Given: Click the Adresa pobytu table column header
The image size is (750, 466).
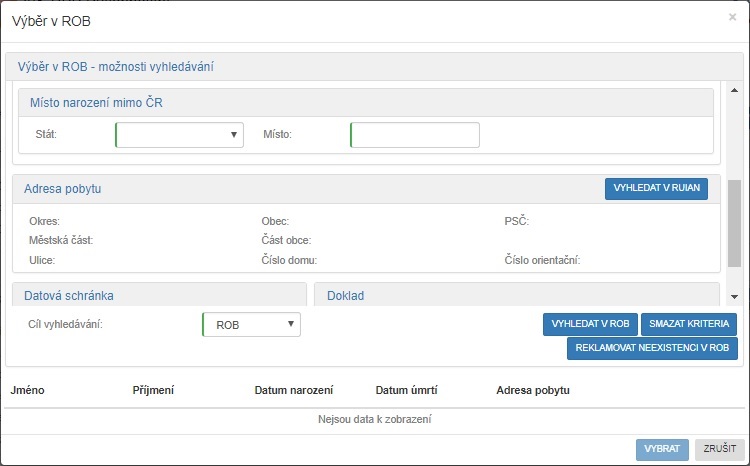Looking at the screenshot, I should click(x=532, y=390).
